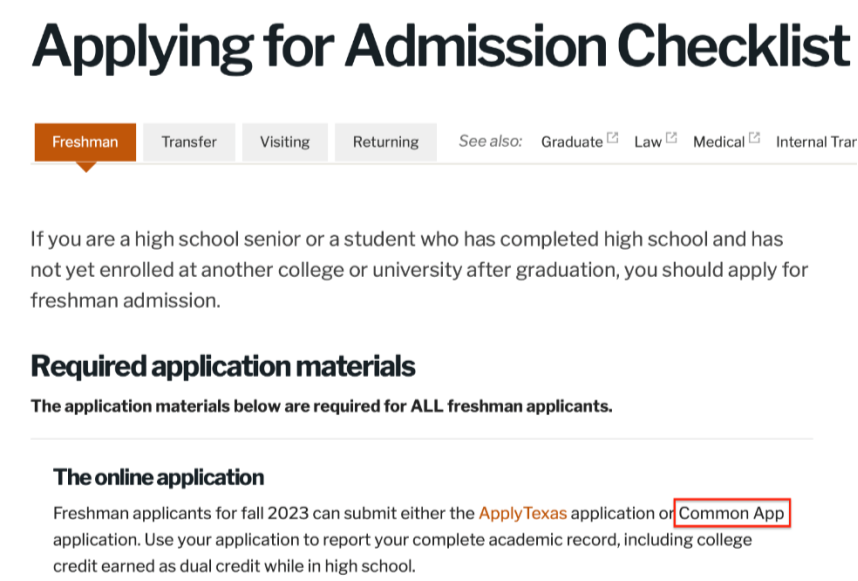858x581 pixels.
Task: Click the Applying for Admission Checklist title
Action: pos(440,45)
